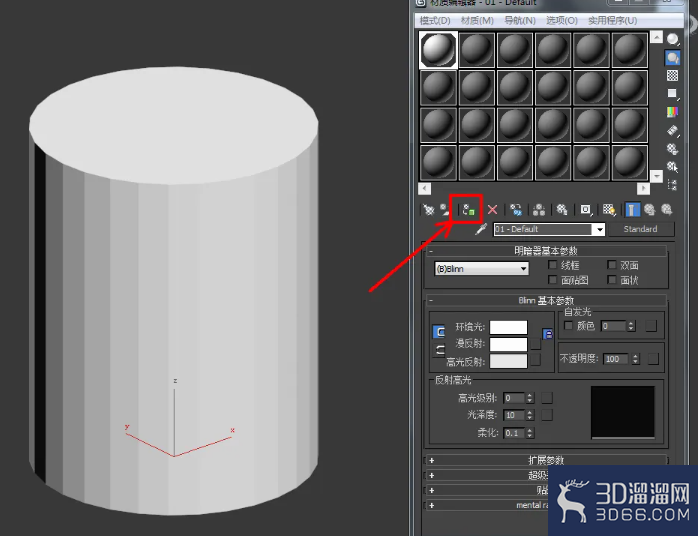Image resolution: width=698 pixels, height=536 pixels.
Task: Select the first active material sample slot
Action: click(438, 50)
